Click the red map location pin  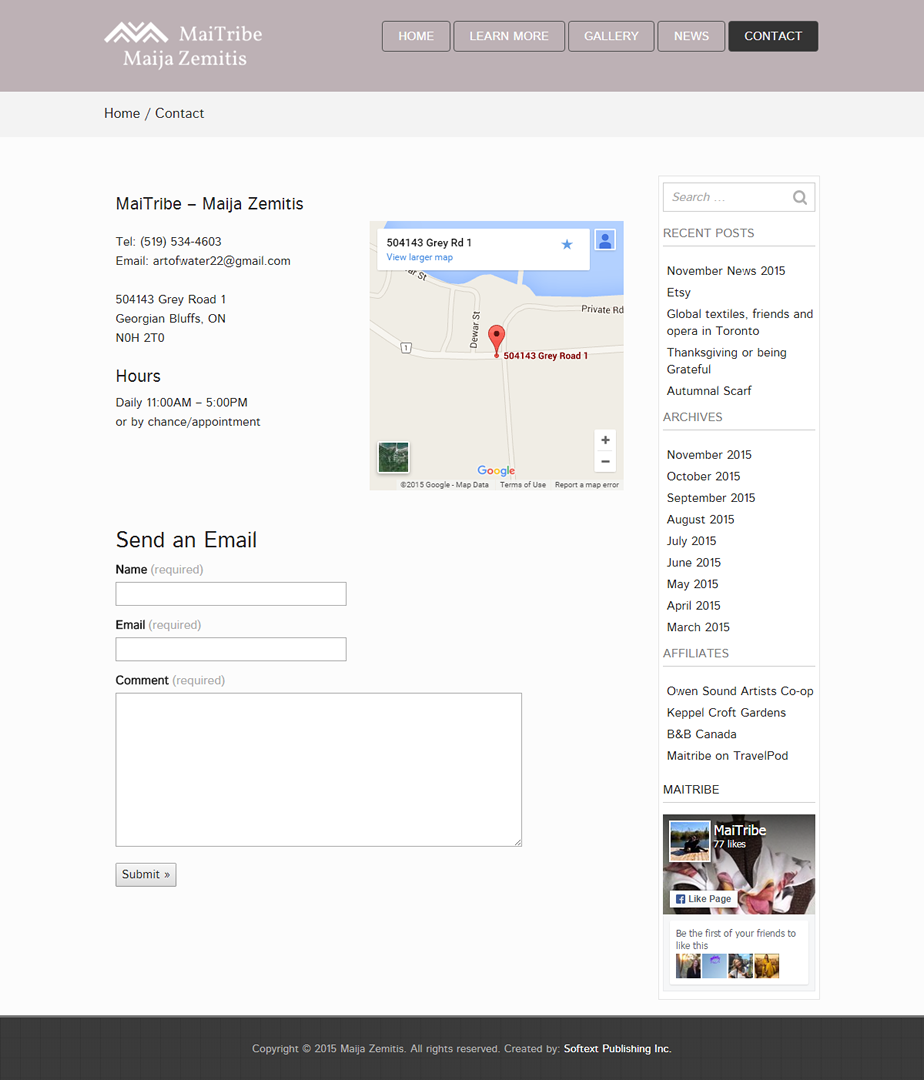tap(496, 341)
